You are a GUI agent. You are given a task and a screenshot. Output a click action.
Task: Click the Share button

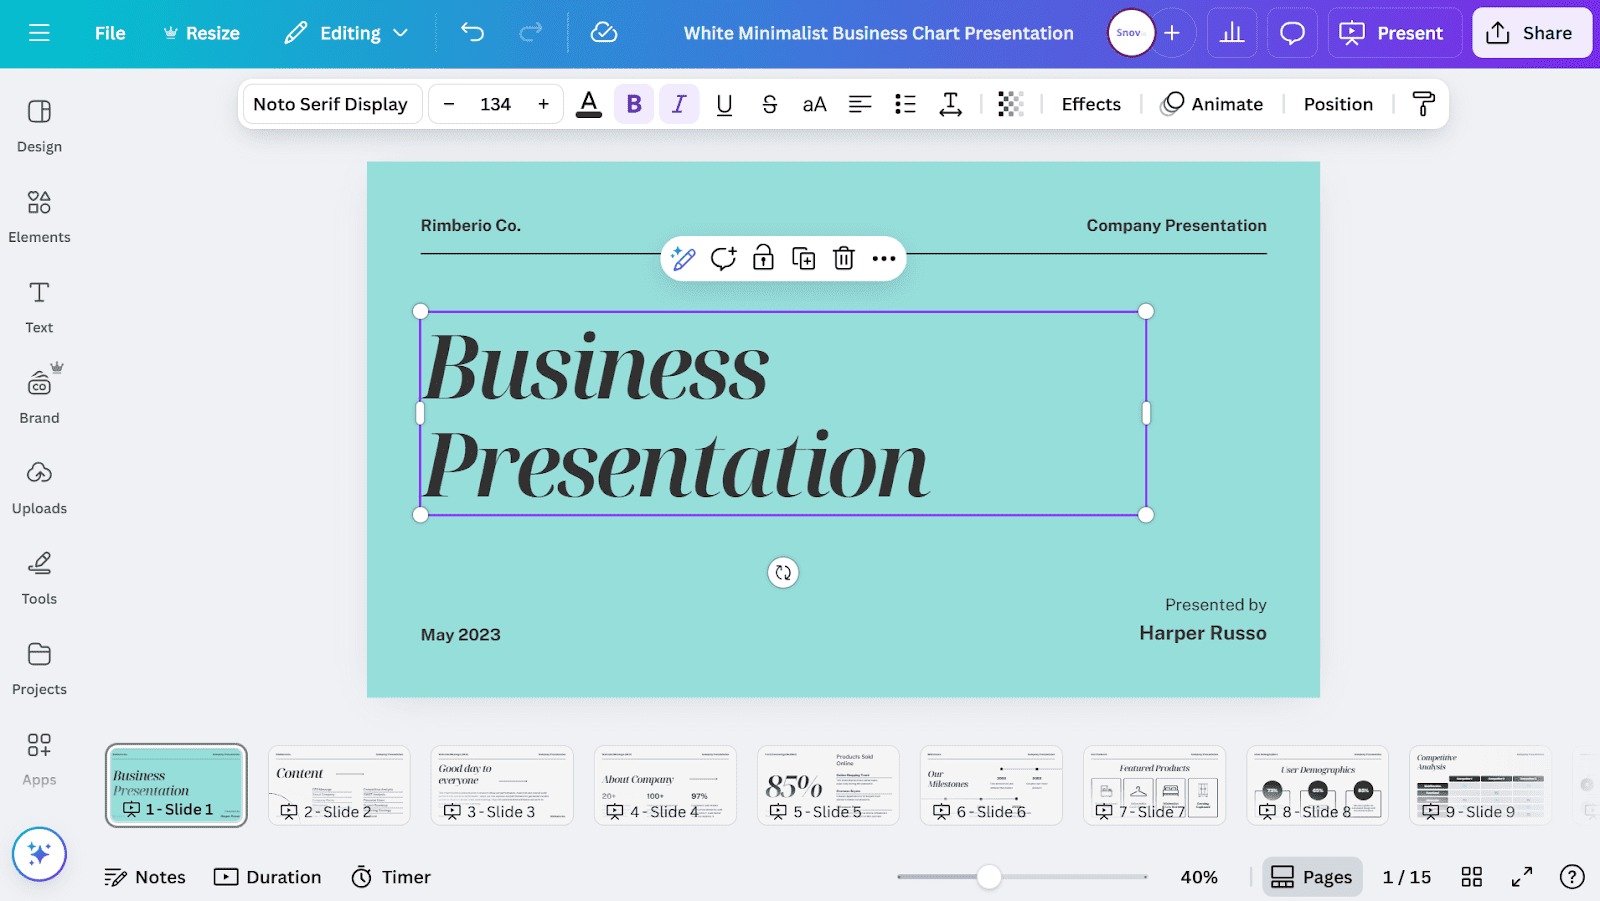(1531, 33)
